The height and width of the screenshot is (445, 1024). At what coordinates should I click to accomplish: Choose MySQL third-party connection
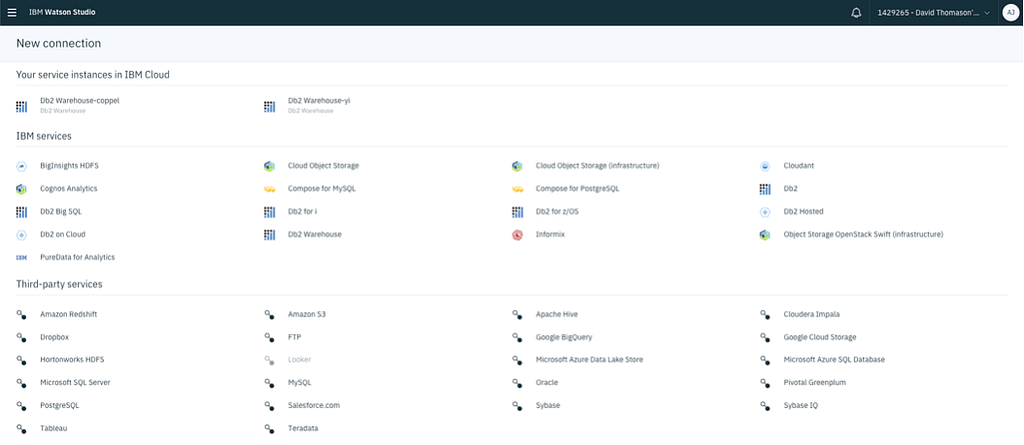tap(300, 383)
